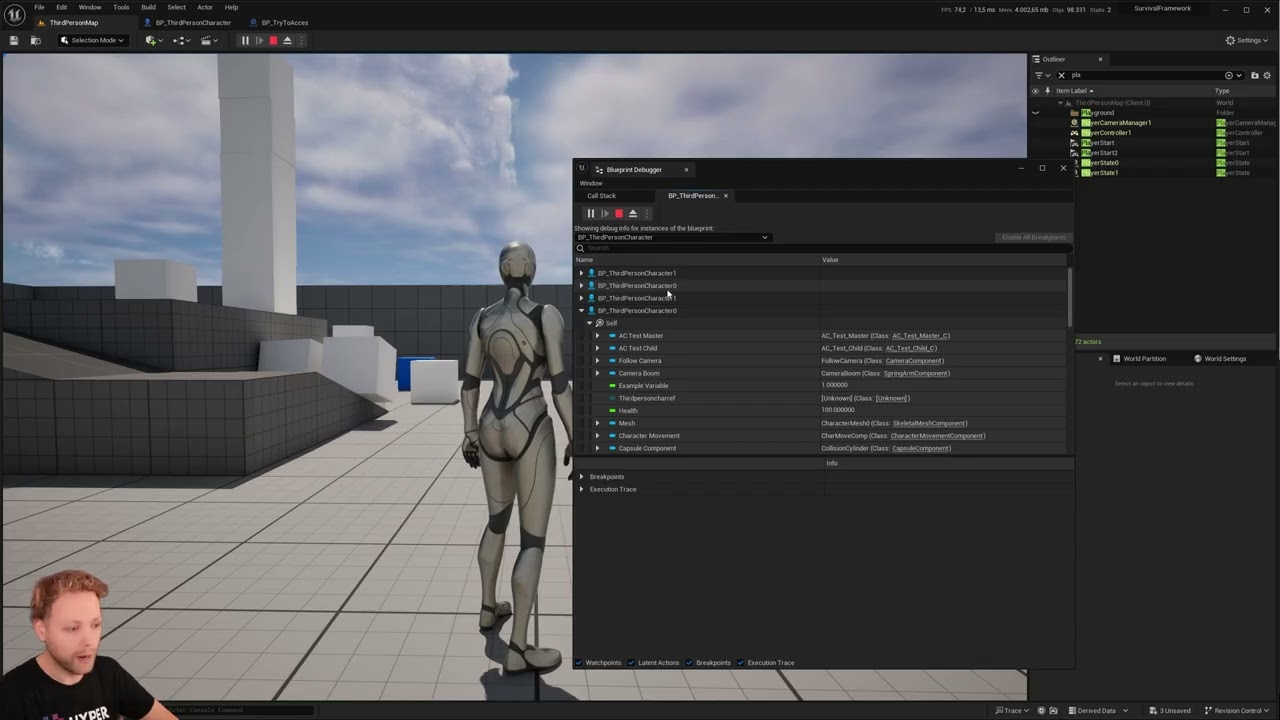Expand the AC Test Child variable
1280x720 pixels.
click(x=597, y=348)
